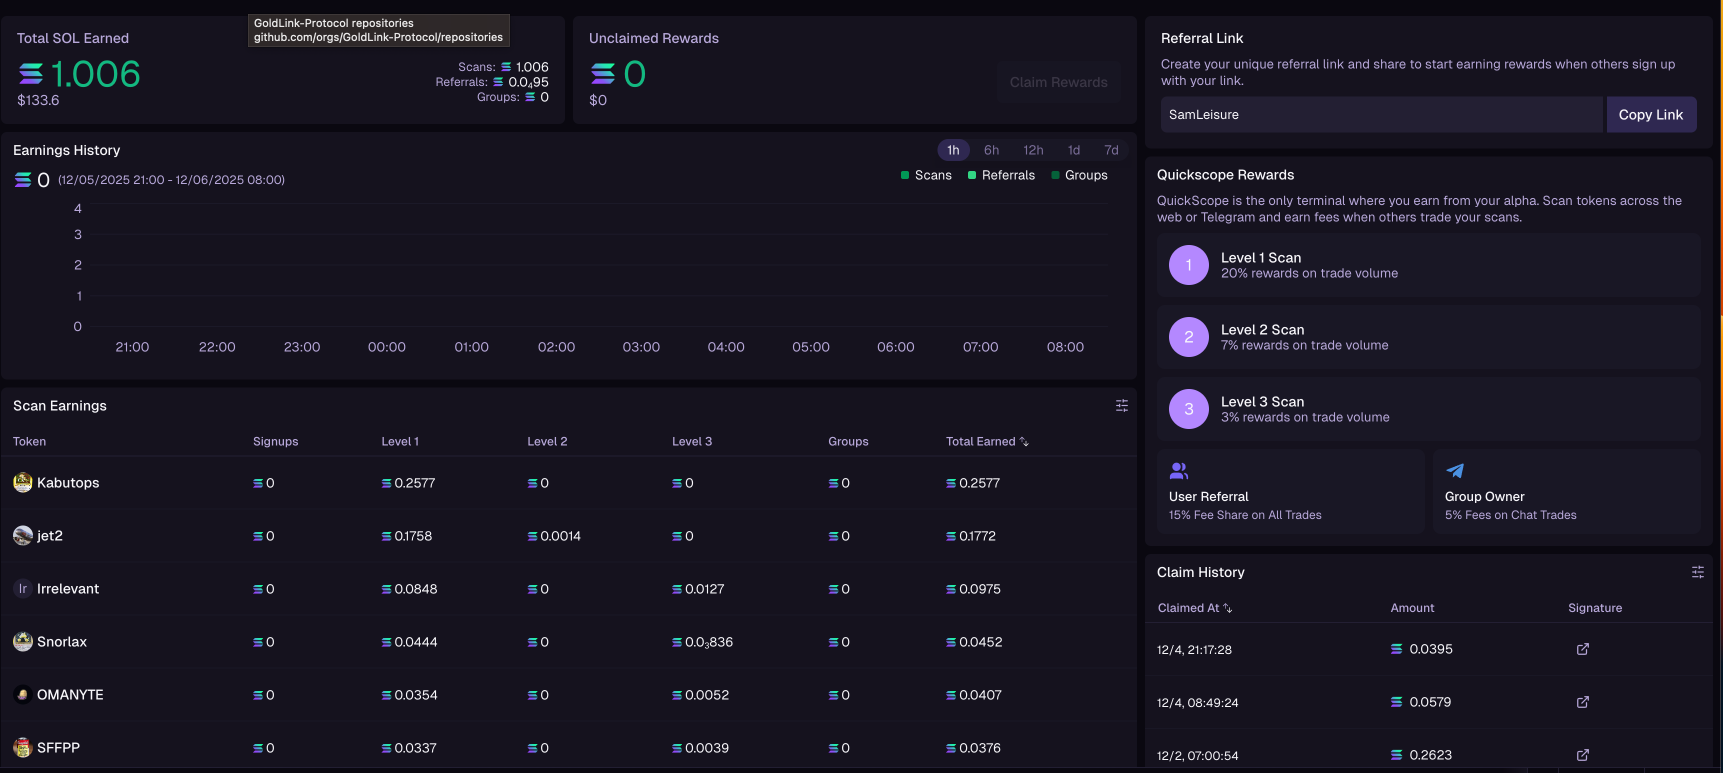The height and width of the screenshot is (773, 1723).
Task: Open signature link for the 0.2623 claim
Action: [x=1582, y=755]
